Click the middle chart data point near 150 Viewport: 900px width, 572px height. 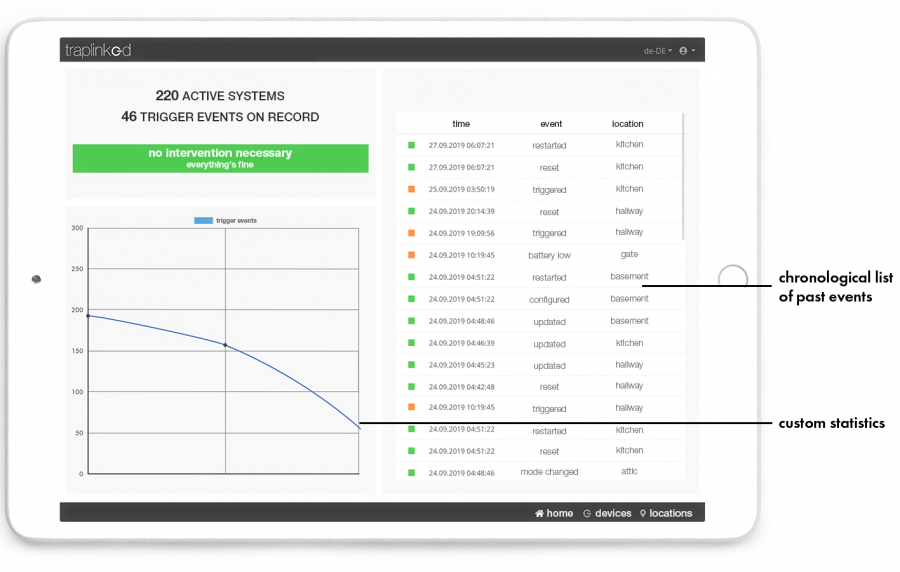click(225, 345)
